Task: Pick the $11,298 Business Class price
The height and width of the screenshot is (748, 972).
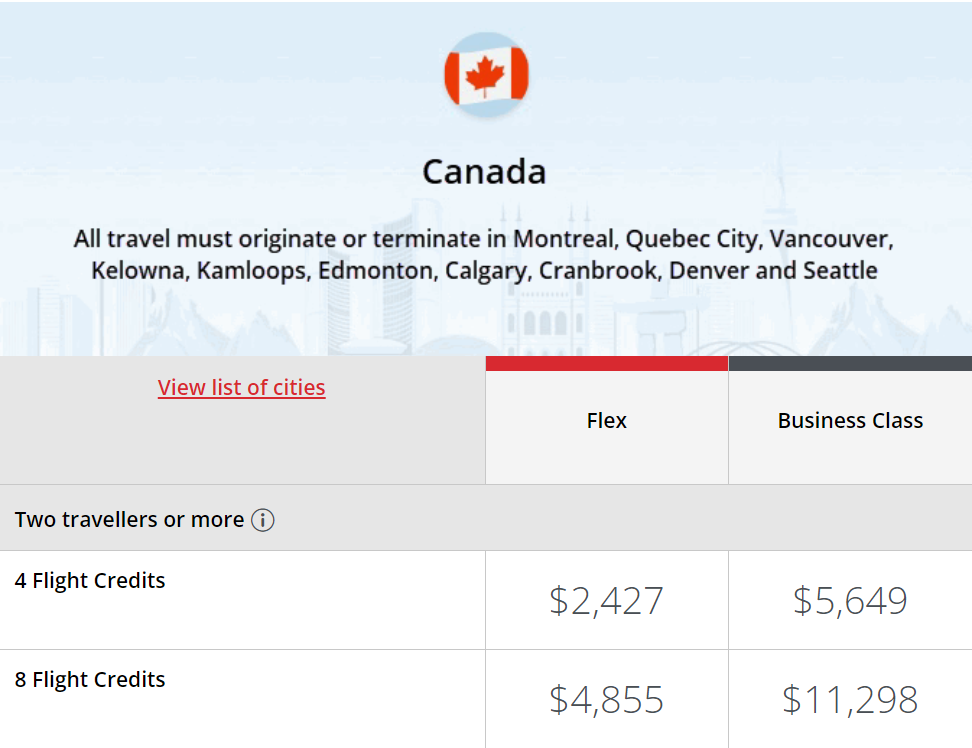Action: (850, 700)
